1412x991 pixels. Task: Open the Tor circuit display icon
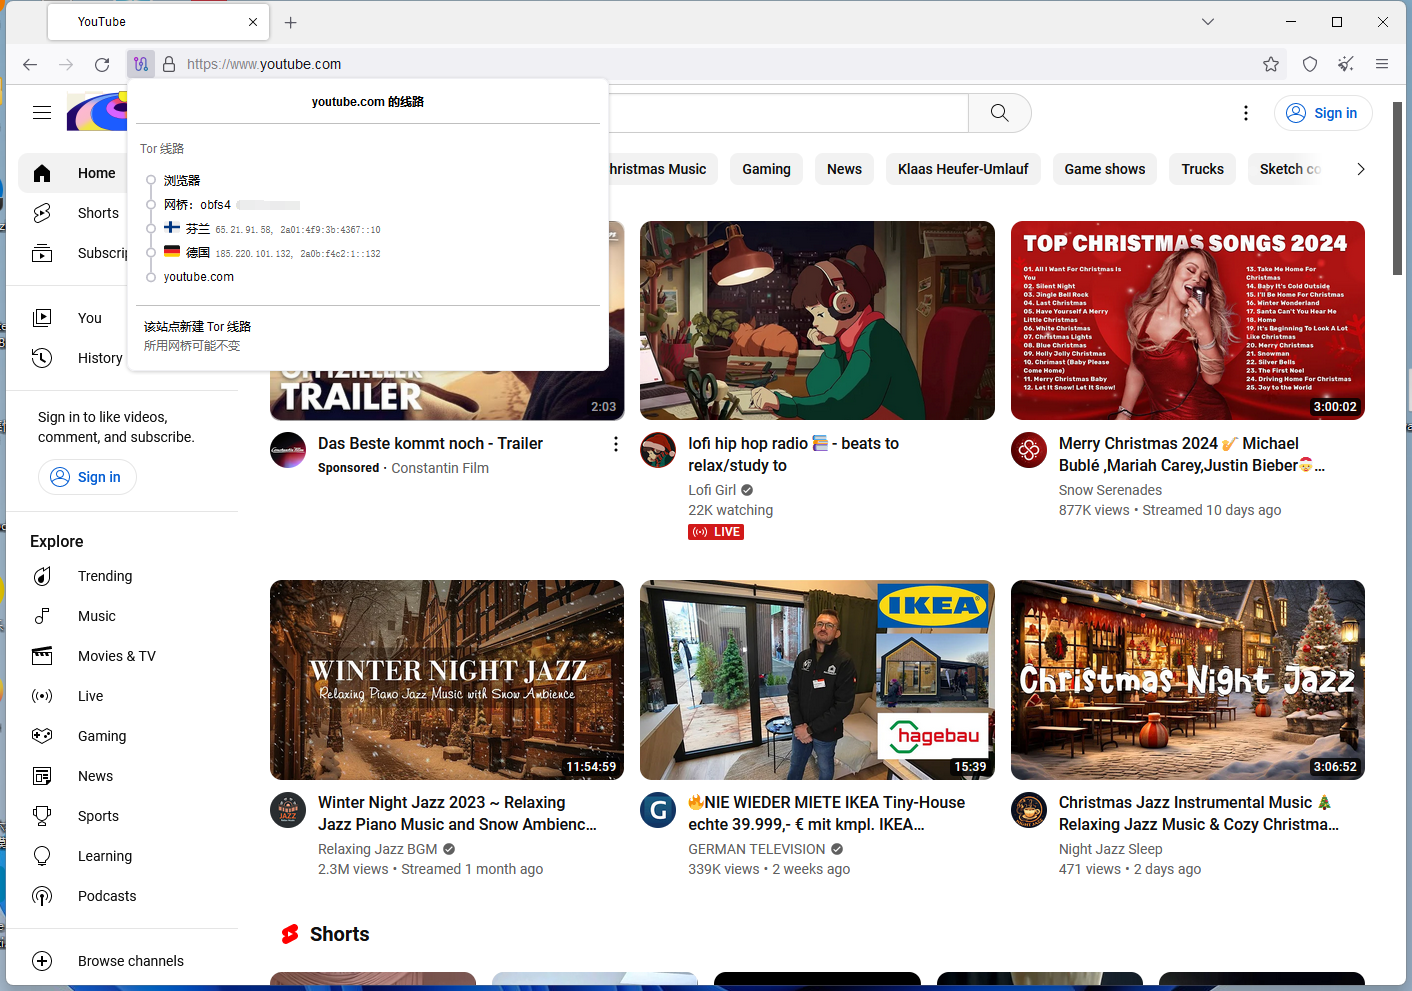(x=141, y=64)
